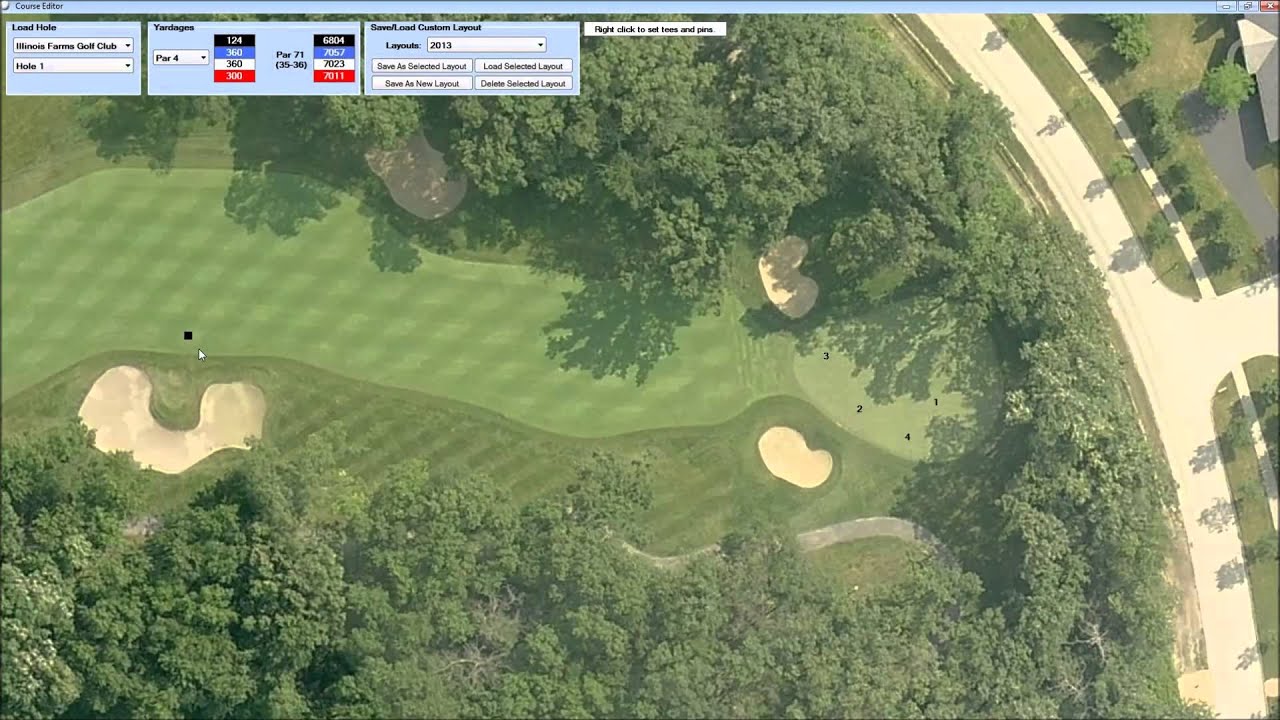Click Delete Selected Layout button
The width and height of the screenshot is (1280, 720).
[523, 84]
